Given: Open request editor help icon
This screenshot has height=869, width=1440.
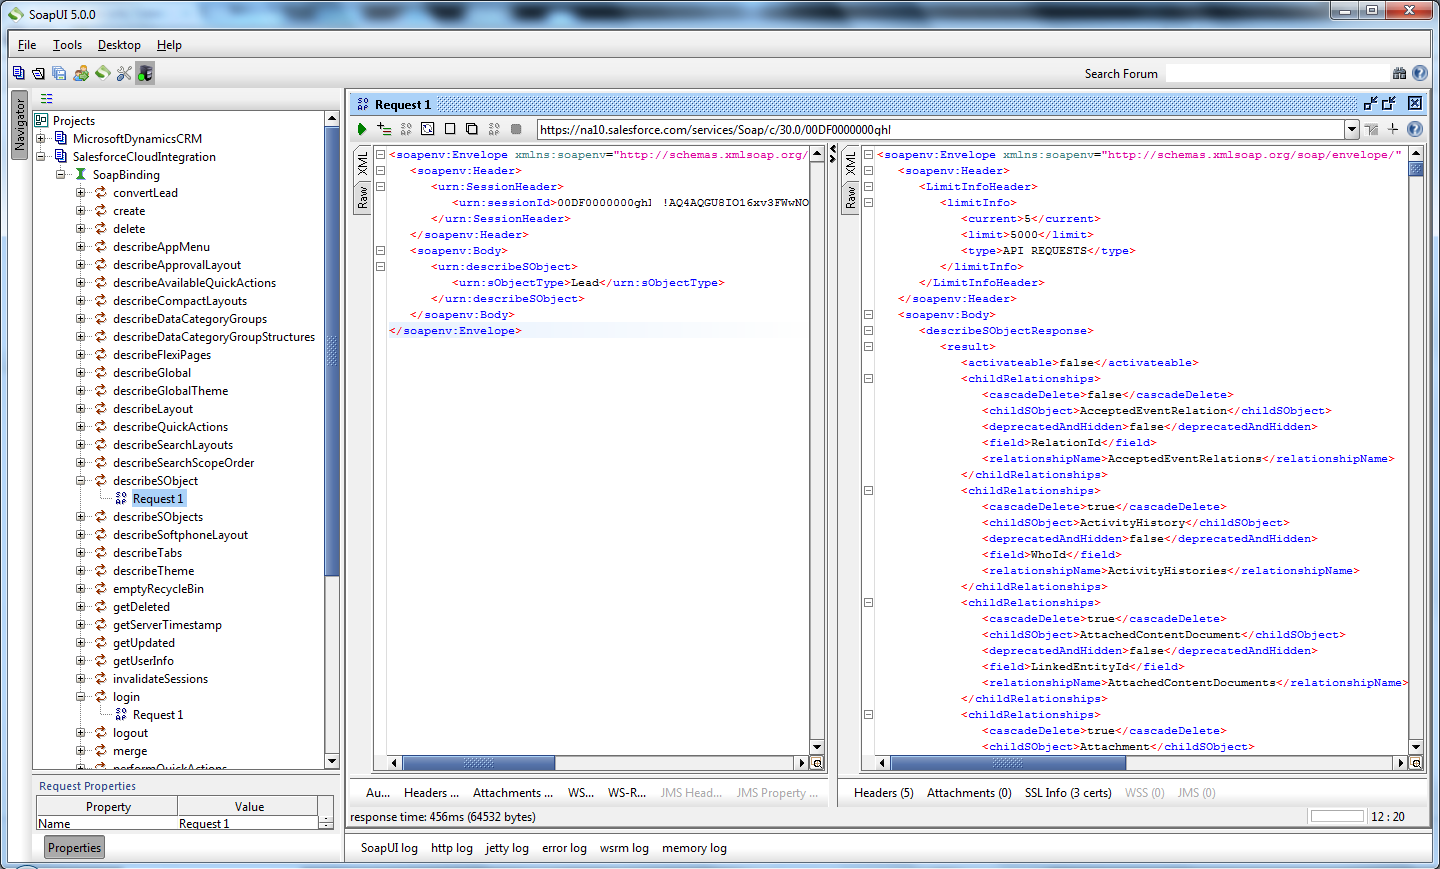Looking at the screenshot, I should coord(1414,129).
